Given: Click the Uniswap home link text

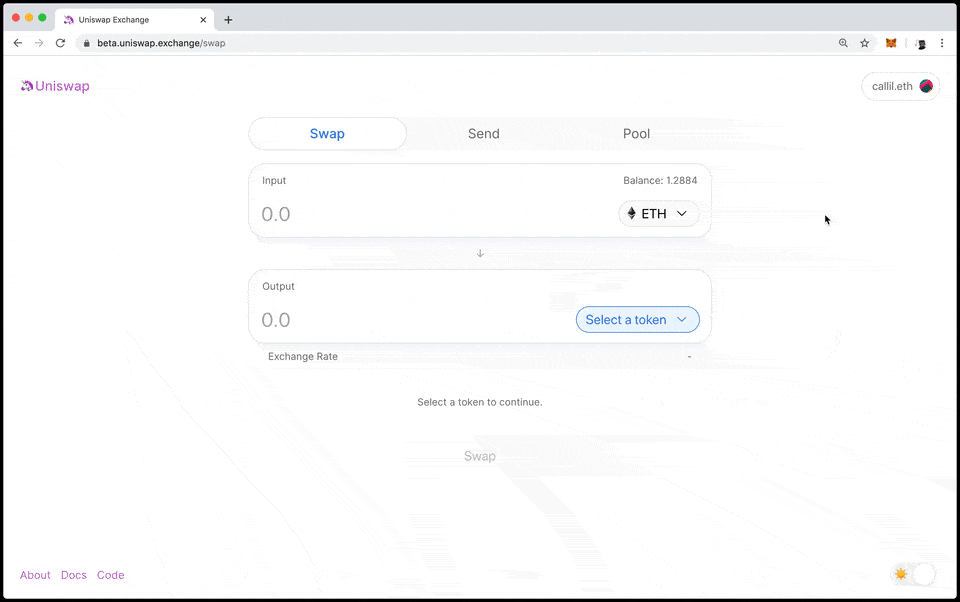Looking at the screenshot, I should pyautogui.click(x=62, y=86).
